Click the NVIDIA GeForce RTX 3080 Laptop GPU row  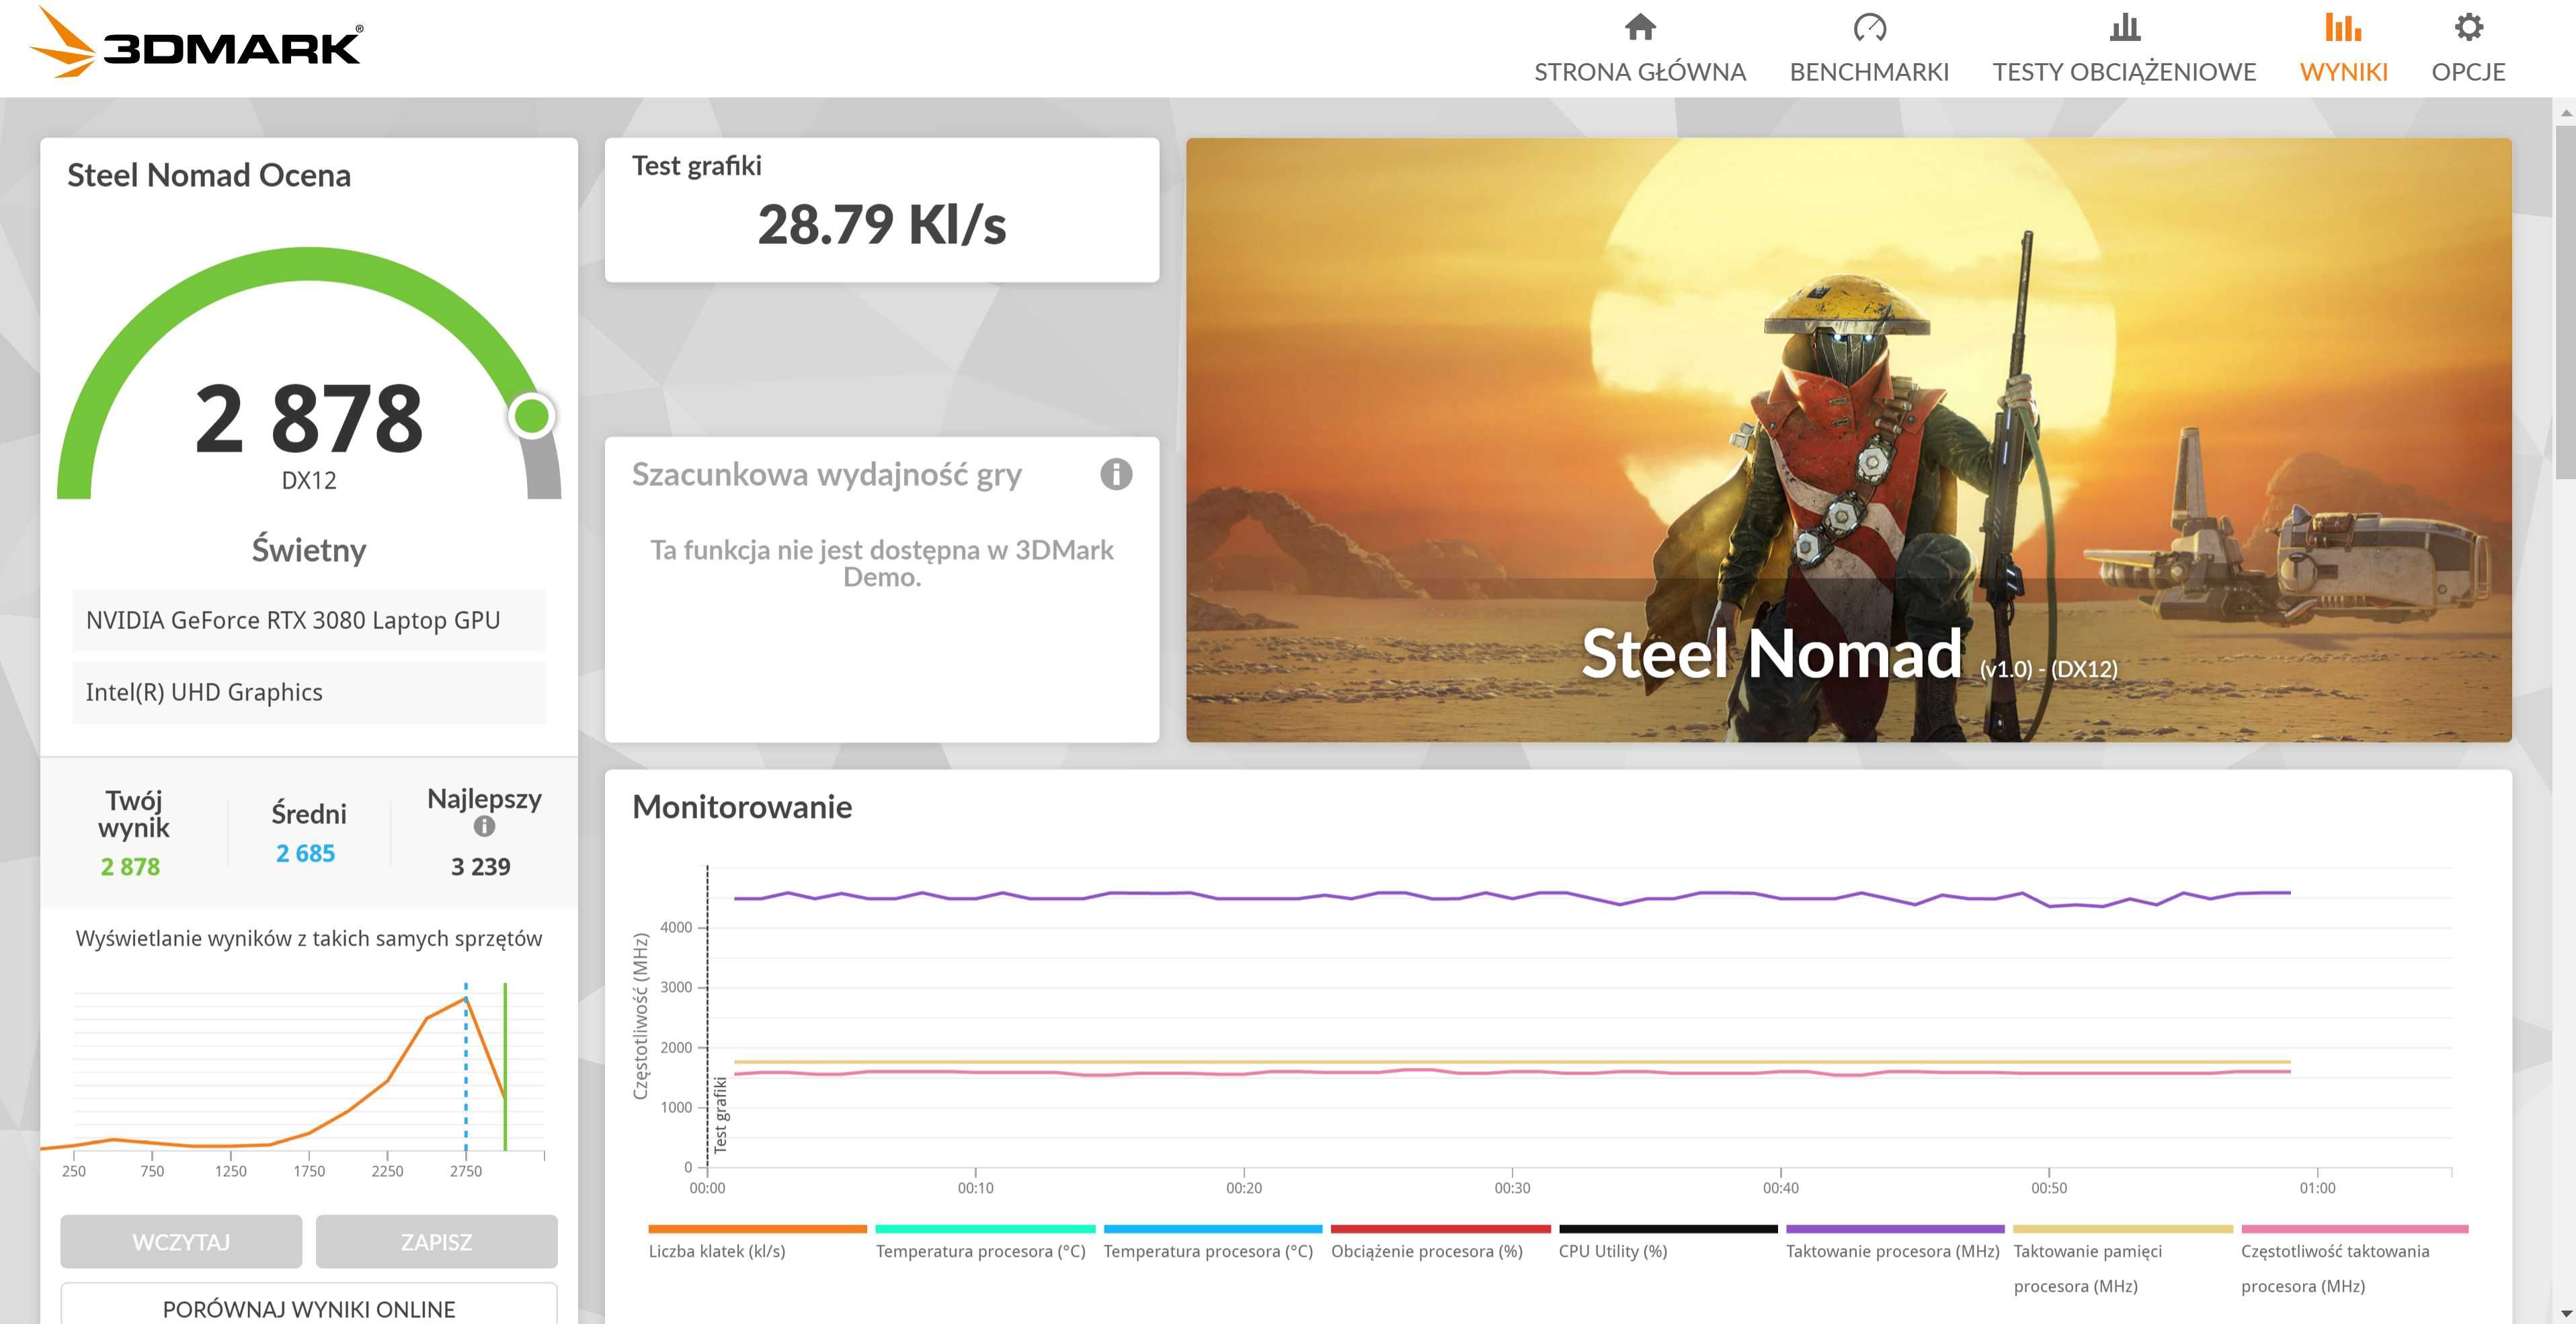click(309, 620)
